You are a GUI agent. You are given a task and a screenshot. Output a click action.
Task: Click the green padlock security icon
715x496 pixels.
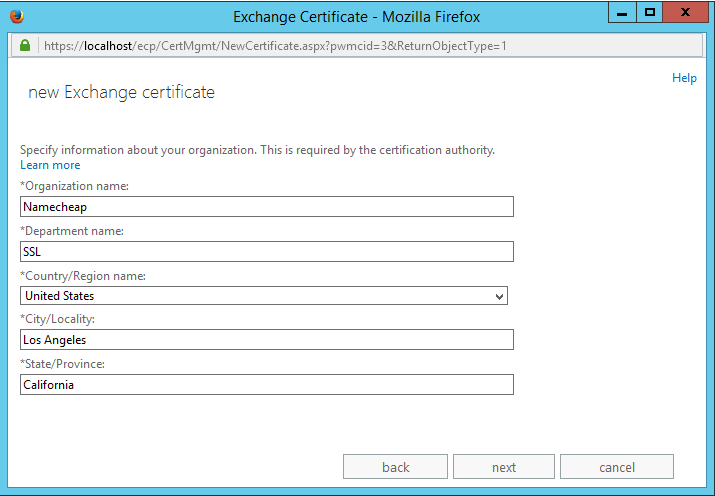point(24,46)
